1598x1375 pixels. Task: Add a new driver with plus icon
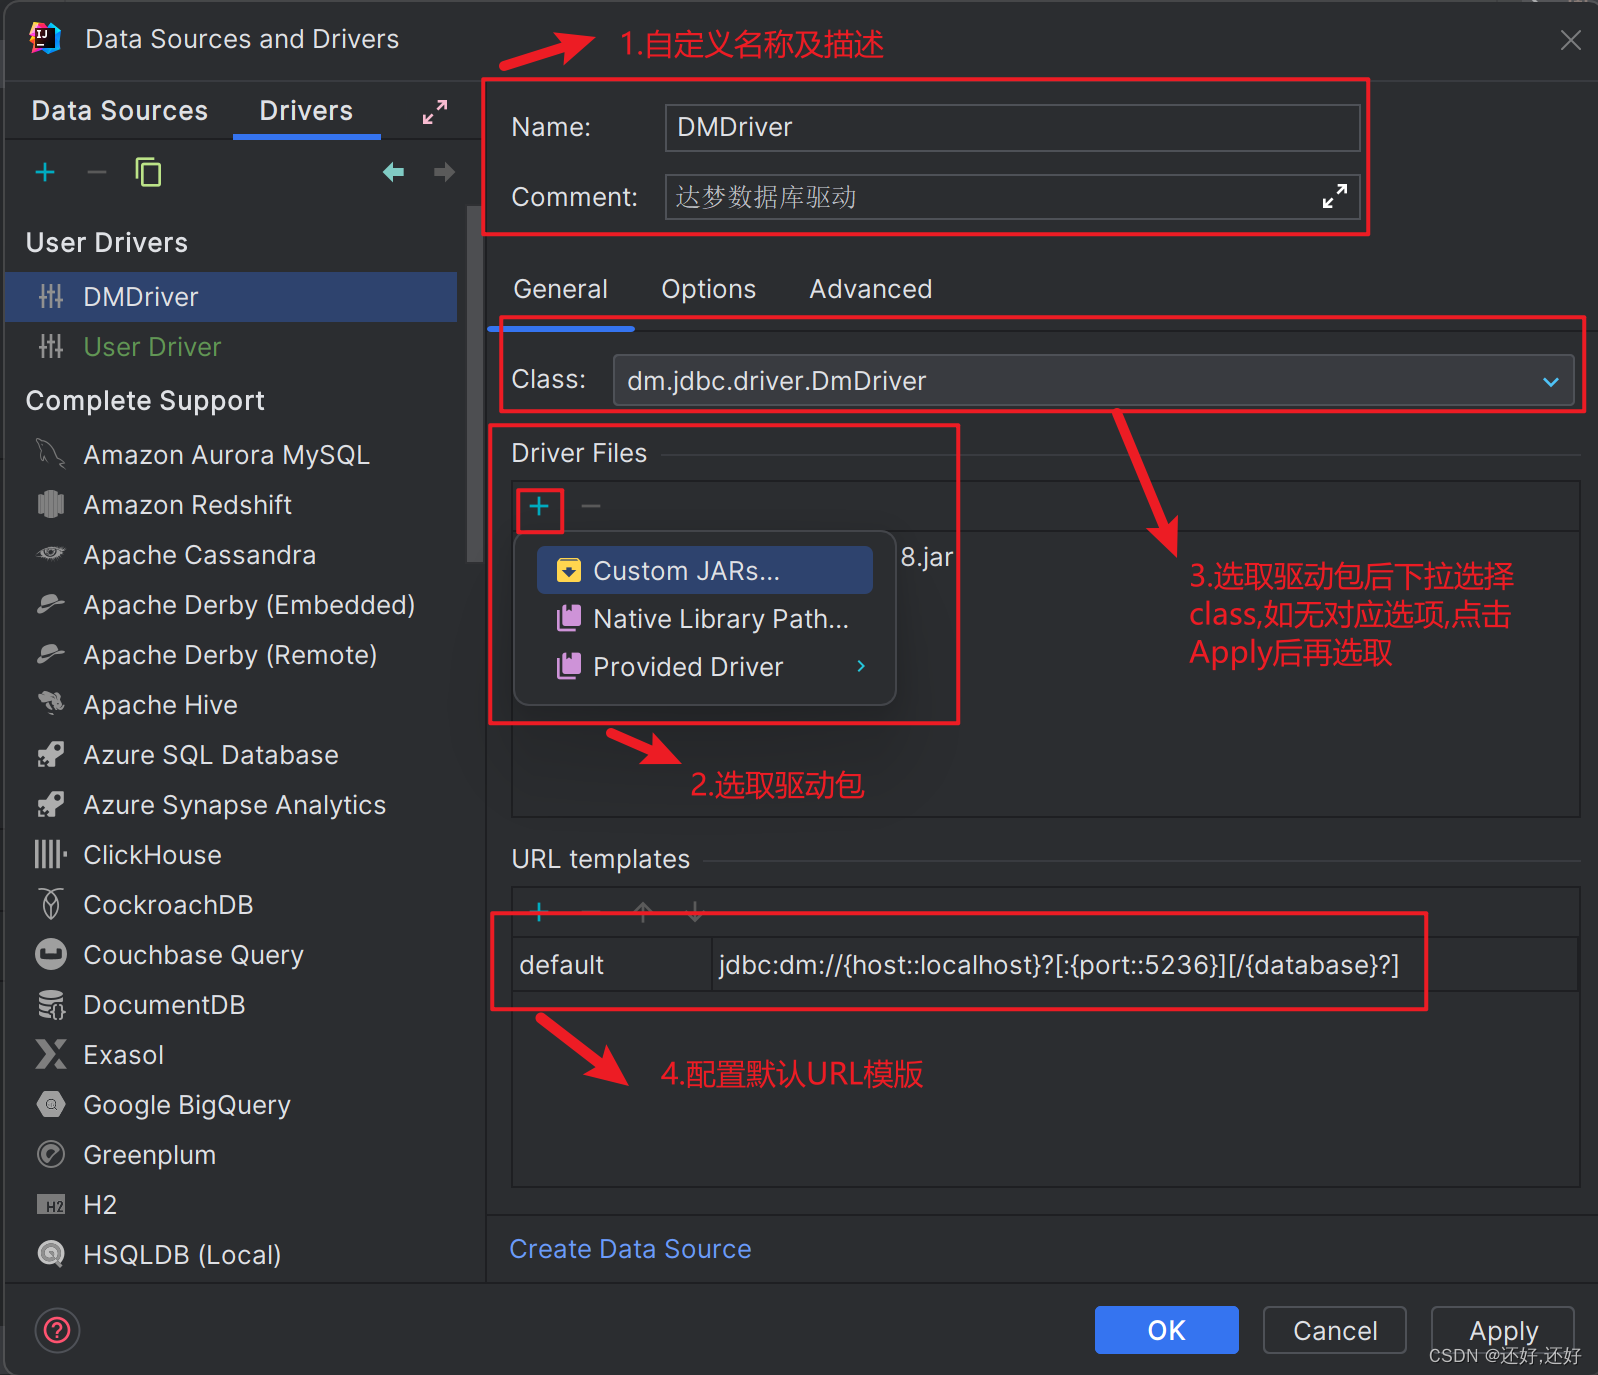pyautogui.click(x=45, y=172)
